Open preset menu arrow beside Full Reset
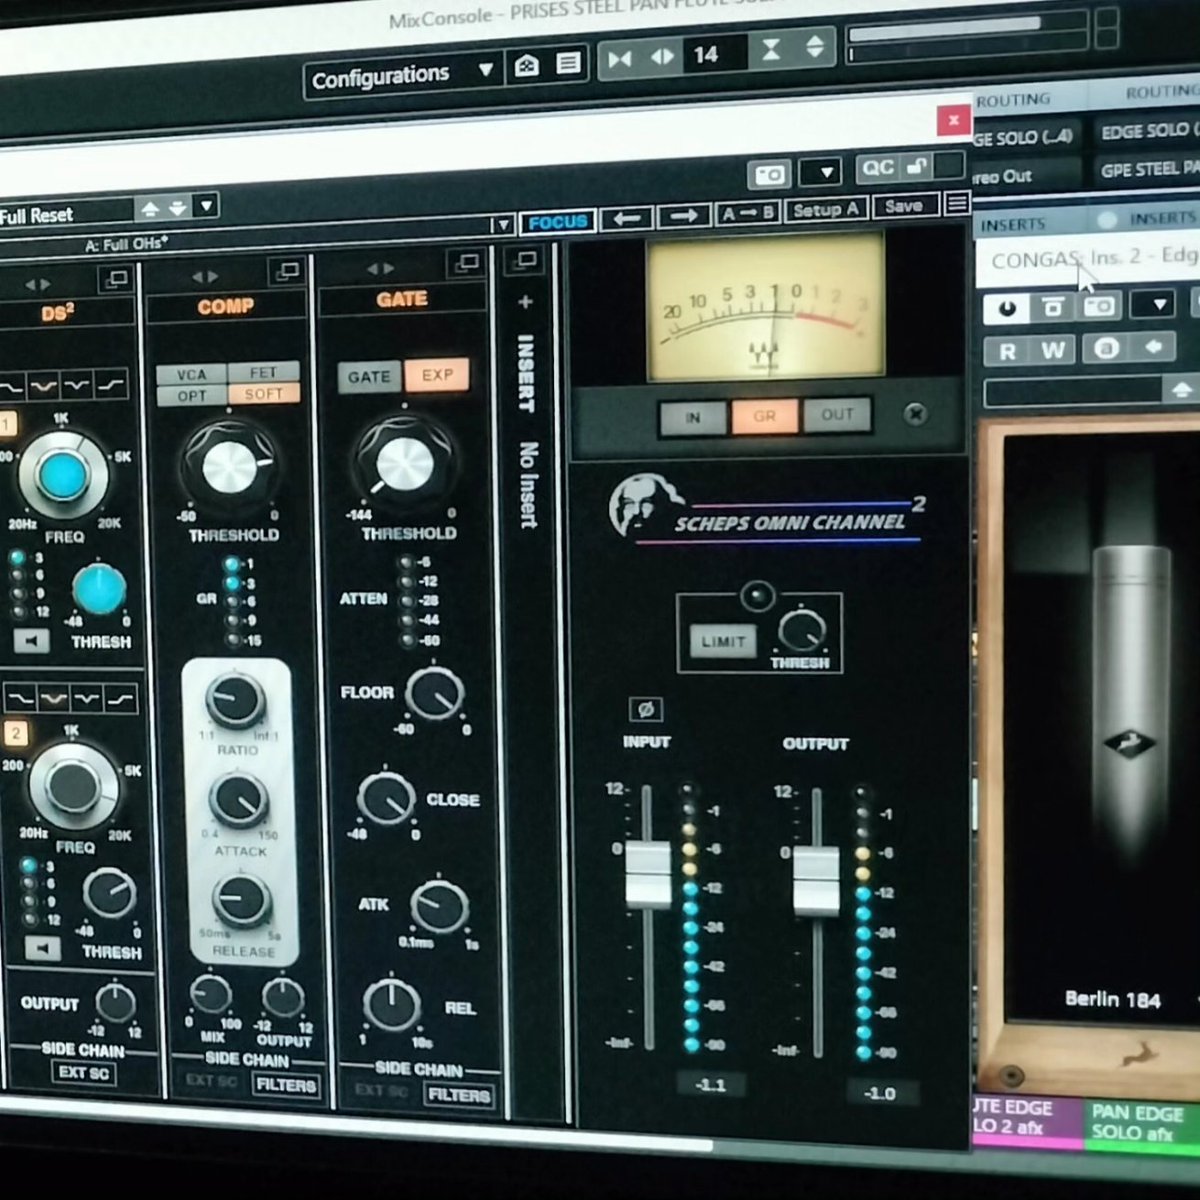1200x1200 pixels. (x=206, y=207)
